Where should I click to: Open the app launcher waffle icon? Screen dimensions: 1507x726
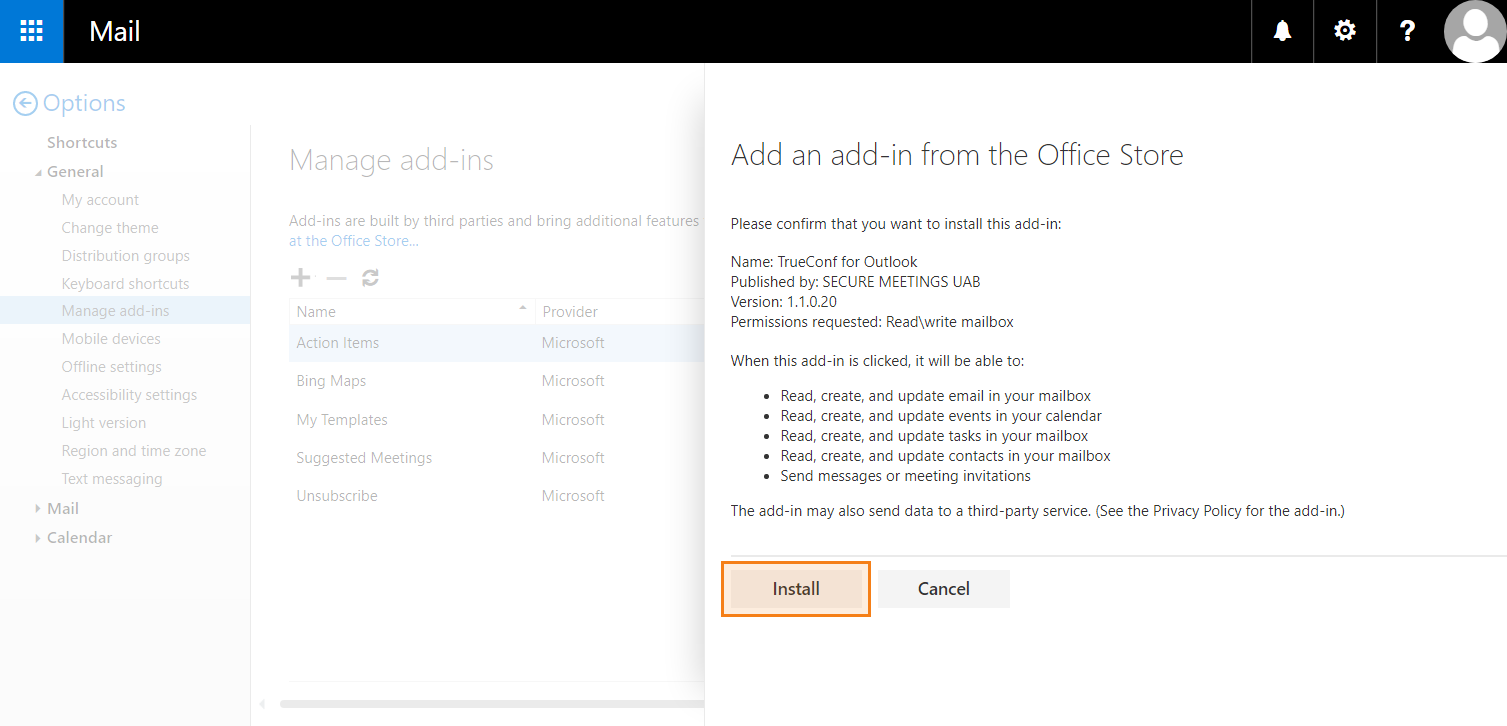tap(31, 31)
